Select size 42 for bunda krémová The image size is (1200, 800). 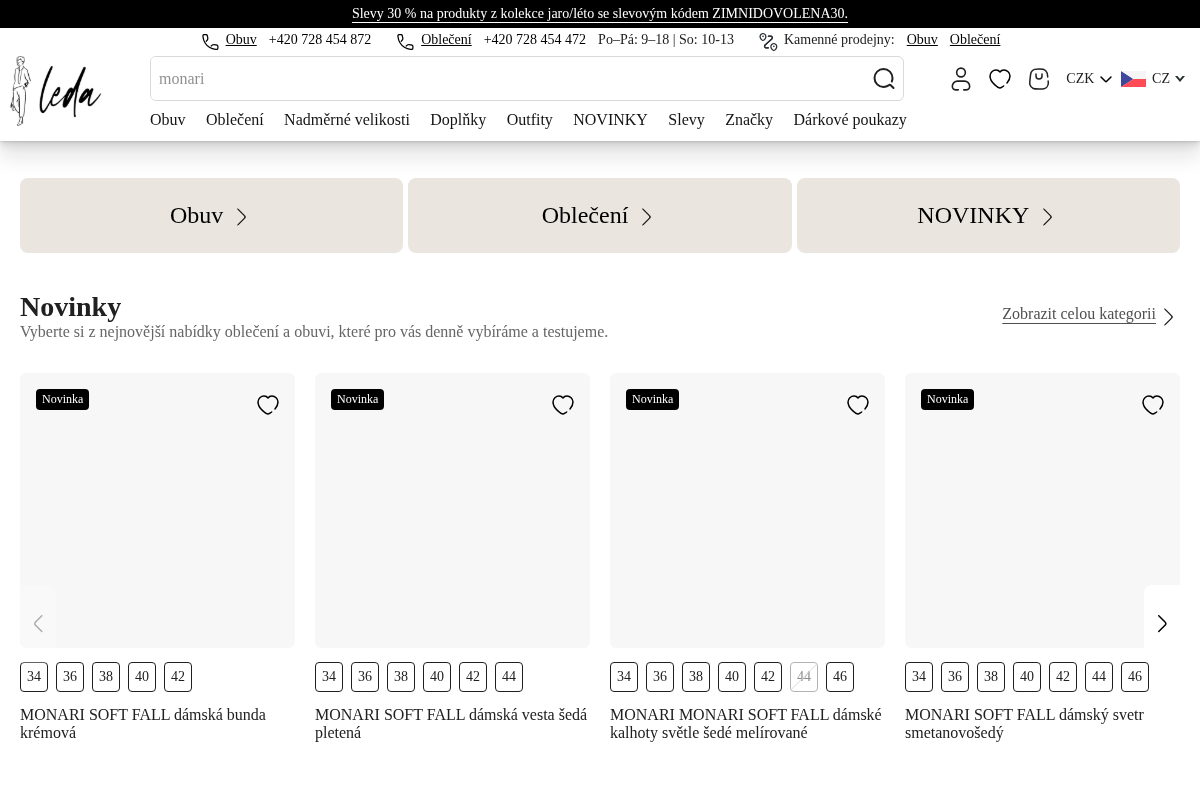coord(178,677)
